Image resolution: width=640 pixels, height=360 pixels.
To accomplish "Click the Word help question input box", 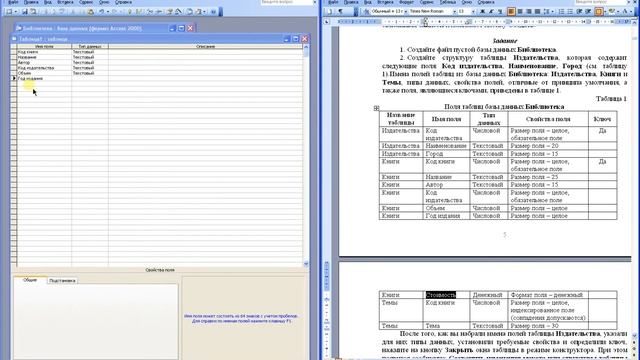I will [x=600, y=2].
